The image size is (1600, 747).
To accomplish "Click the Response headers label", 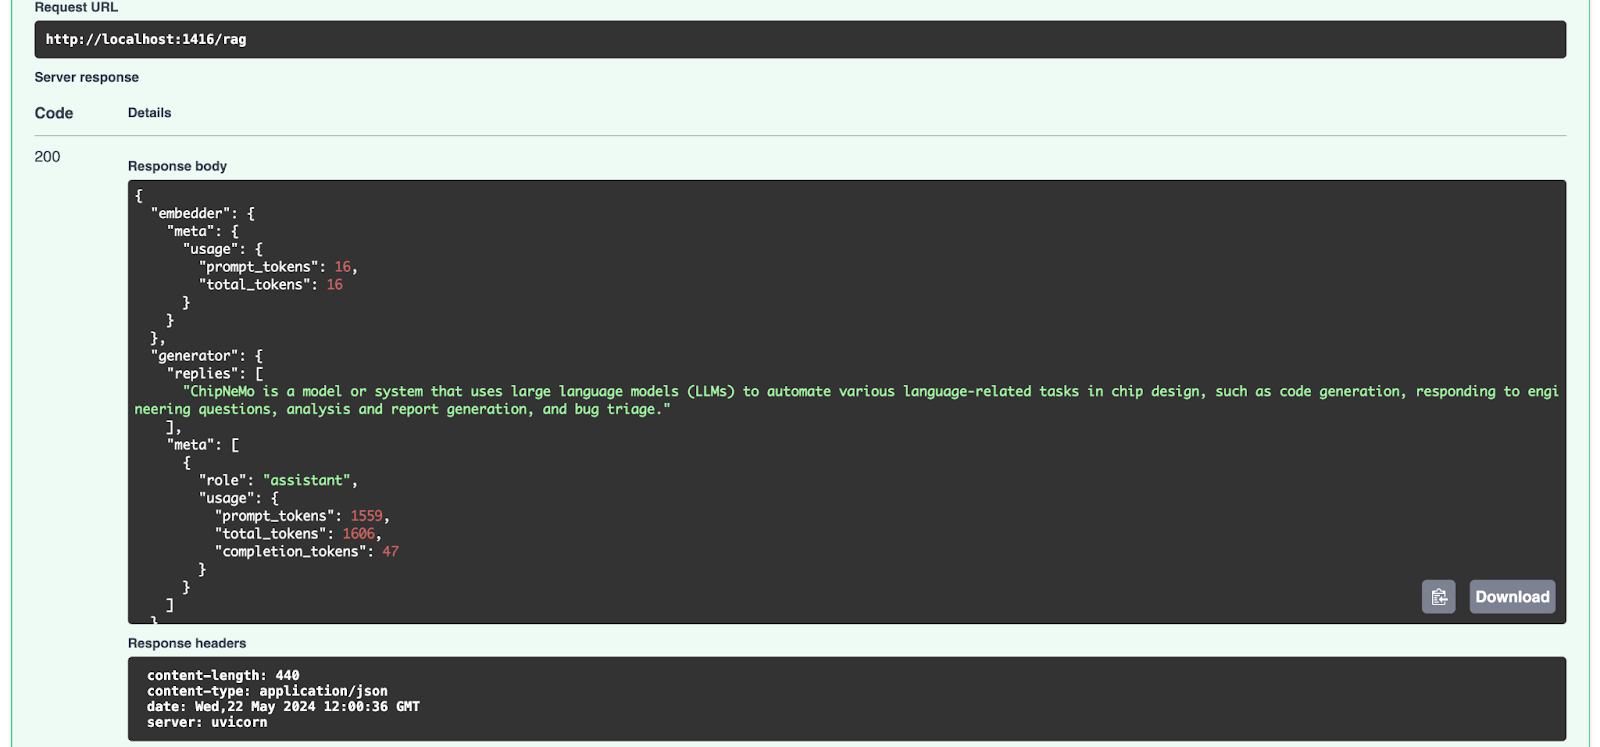I will click(187, 643).
